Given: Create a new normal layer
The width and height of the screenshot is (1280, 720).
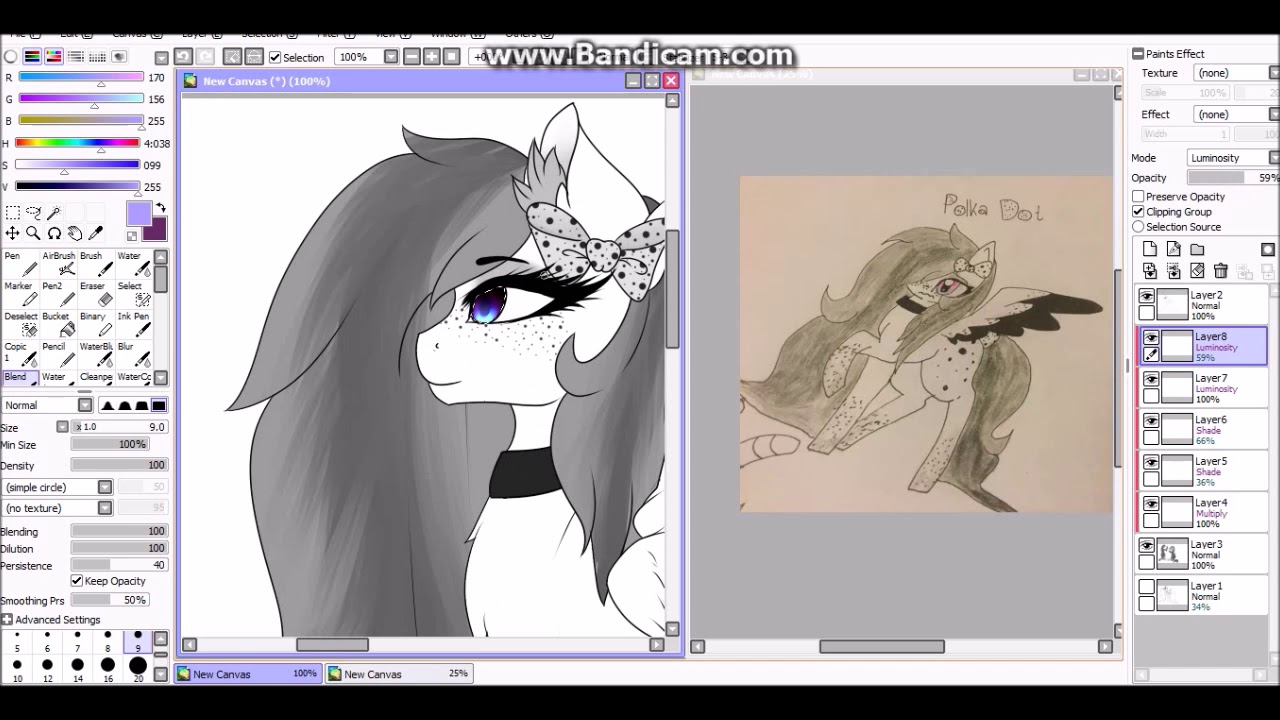Looking at the screenshot, I should click(x=1150, y=249).
